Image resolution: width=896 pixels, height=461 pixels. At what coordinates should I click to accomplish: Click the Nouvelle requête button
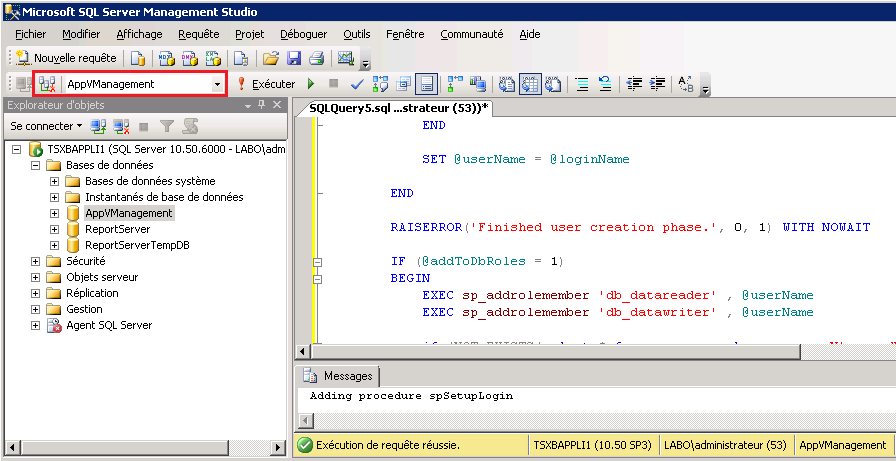pyautogui.click(x=66, y=58)
